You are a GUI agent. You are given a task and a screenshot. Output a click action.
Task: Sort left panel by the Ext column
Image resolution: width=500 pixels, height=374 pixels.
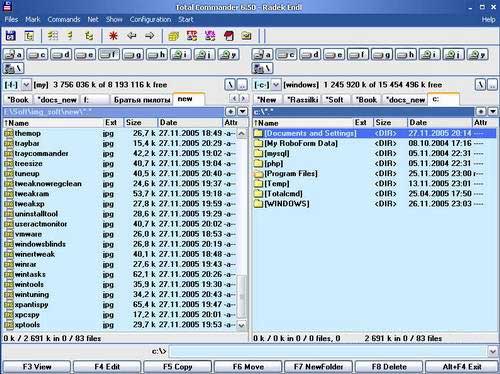[113, 123]
